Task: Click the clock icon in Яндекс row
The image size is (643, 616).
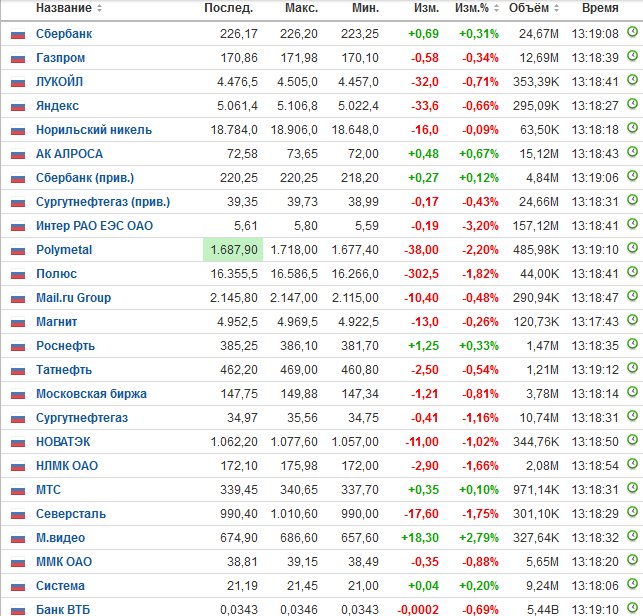Action: click(633, 103)
